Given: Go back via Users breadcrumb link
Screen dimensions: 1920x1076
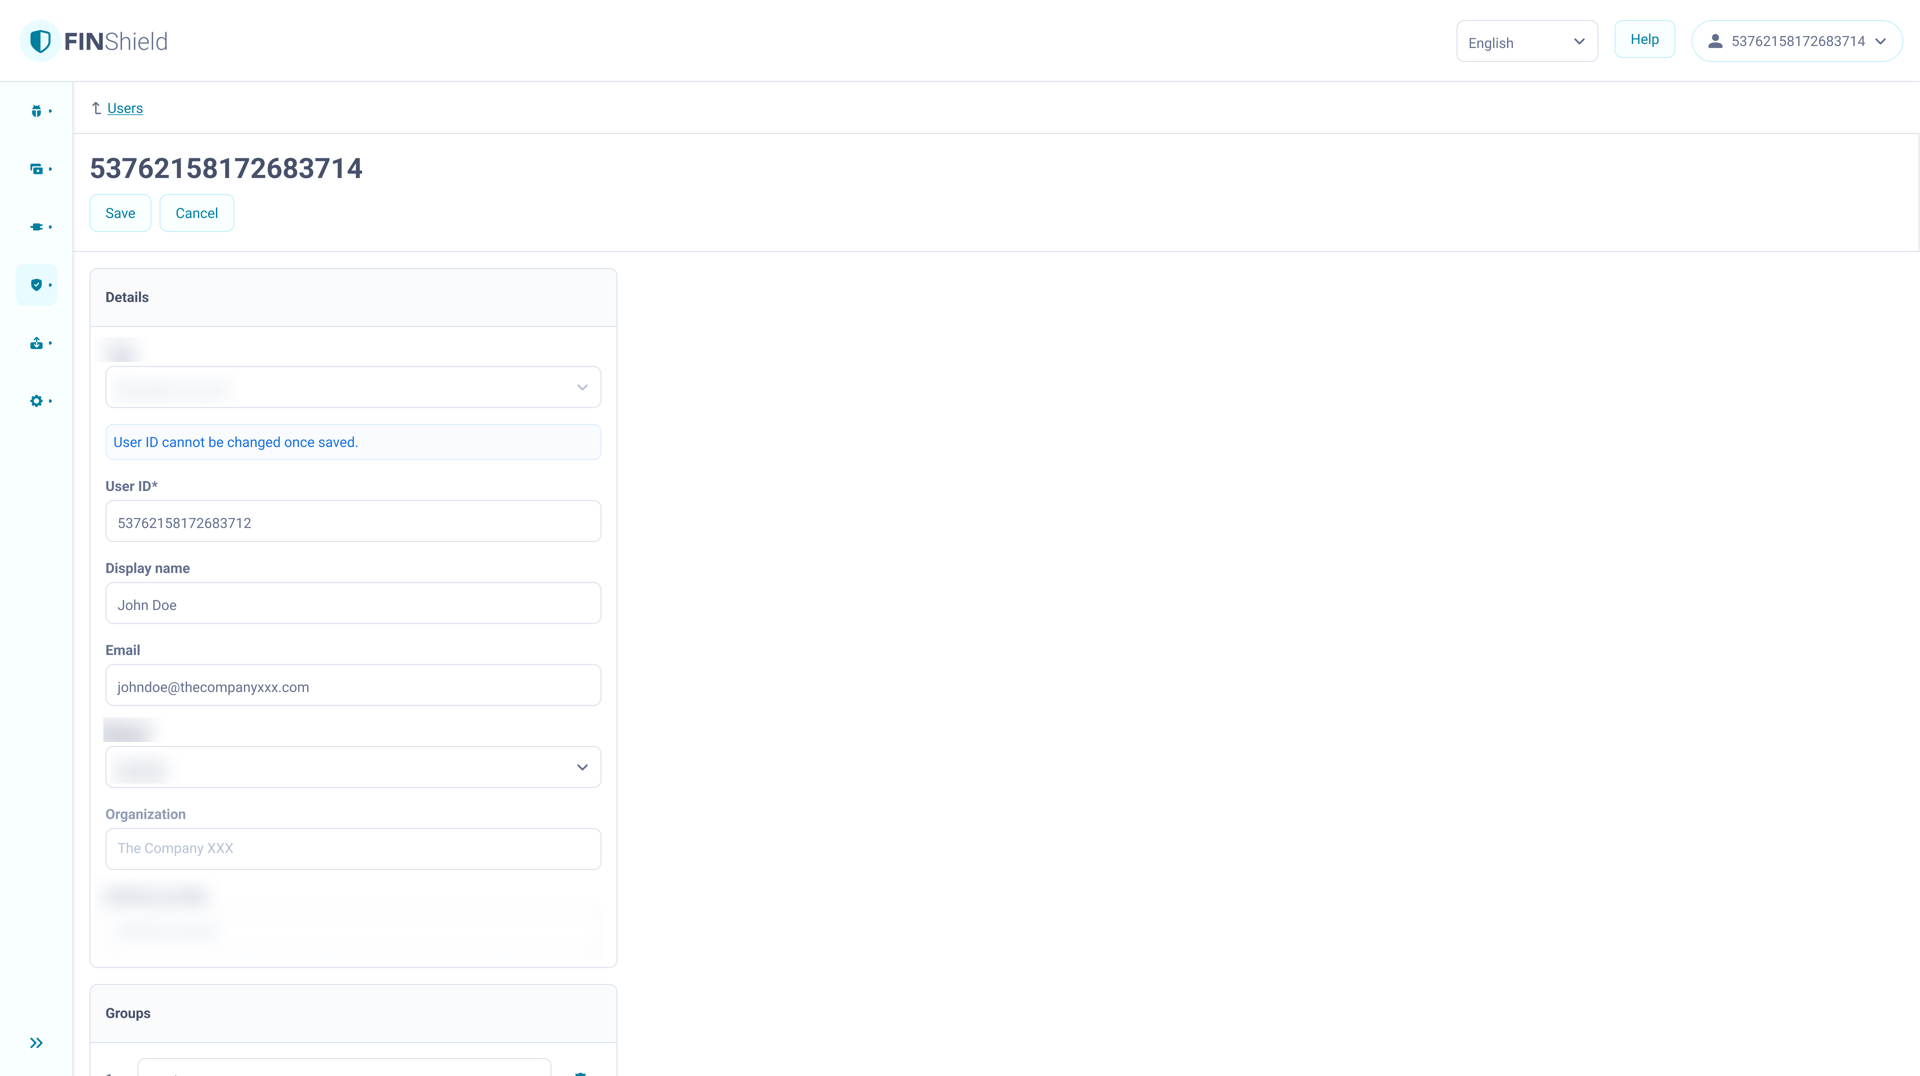Looking at the screenshot, I should point(125,108).
